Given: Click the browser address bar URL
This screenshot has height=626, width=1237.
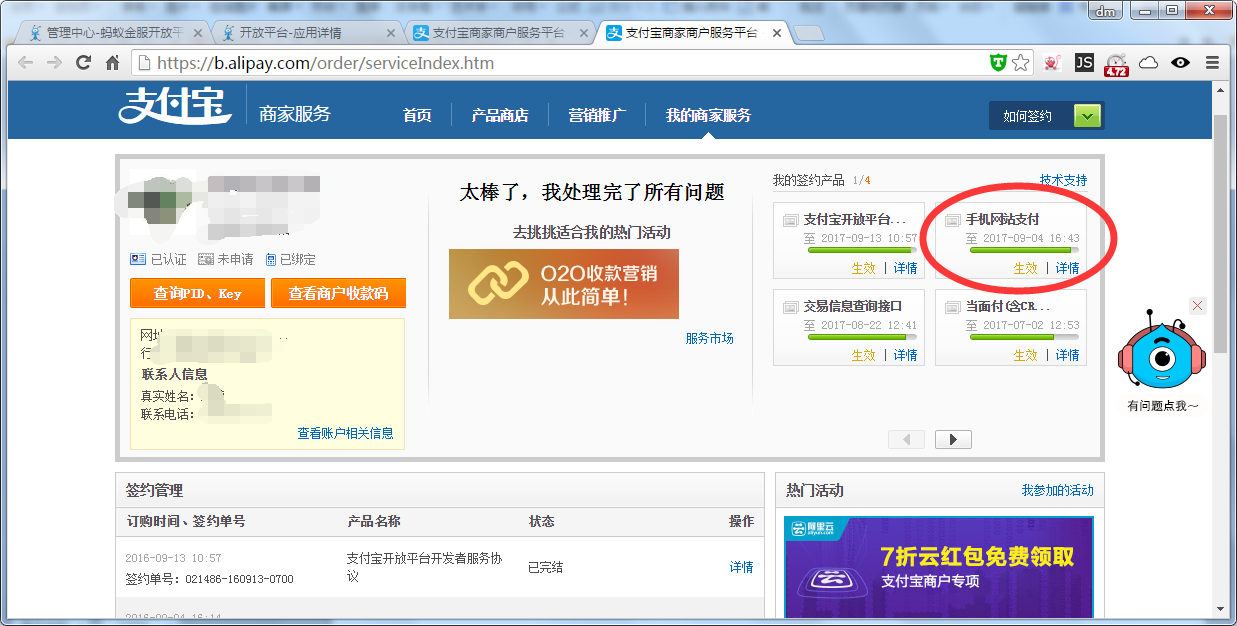Looking at the screenshot, I should coord(325,63).
